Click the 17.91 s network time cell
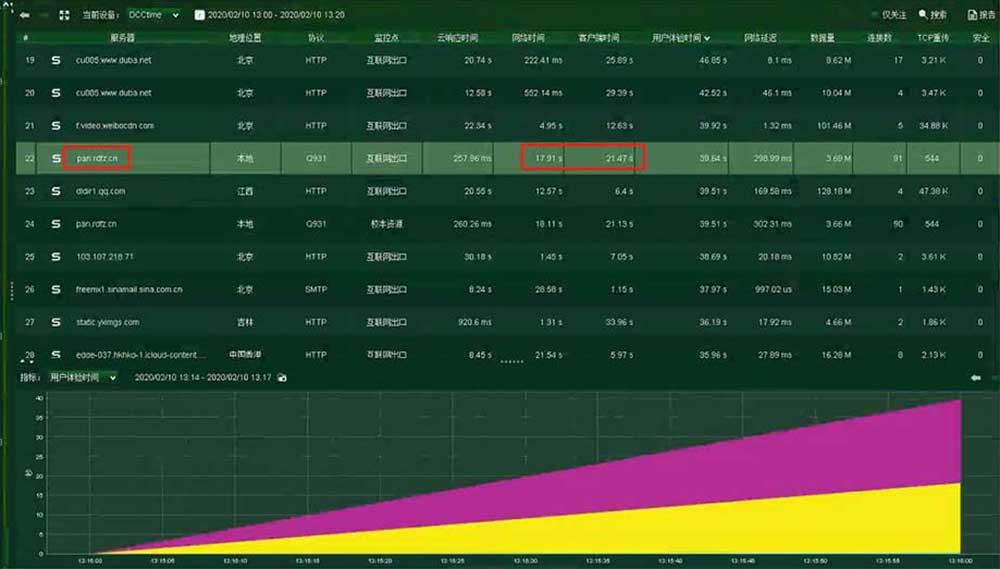 point(548,158)
